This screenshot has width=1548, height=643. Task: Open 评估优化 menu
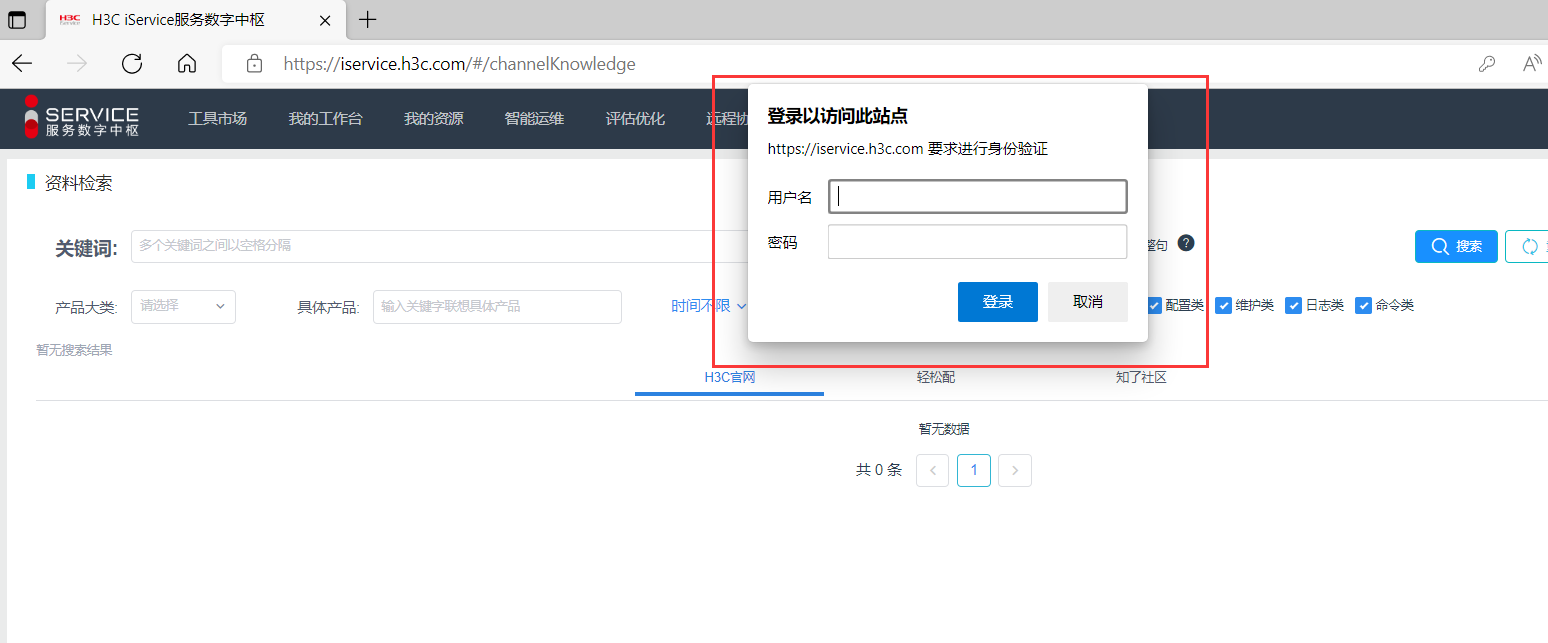tap(635, 118)
